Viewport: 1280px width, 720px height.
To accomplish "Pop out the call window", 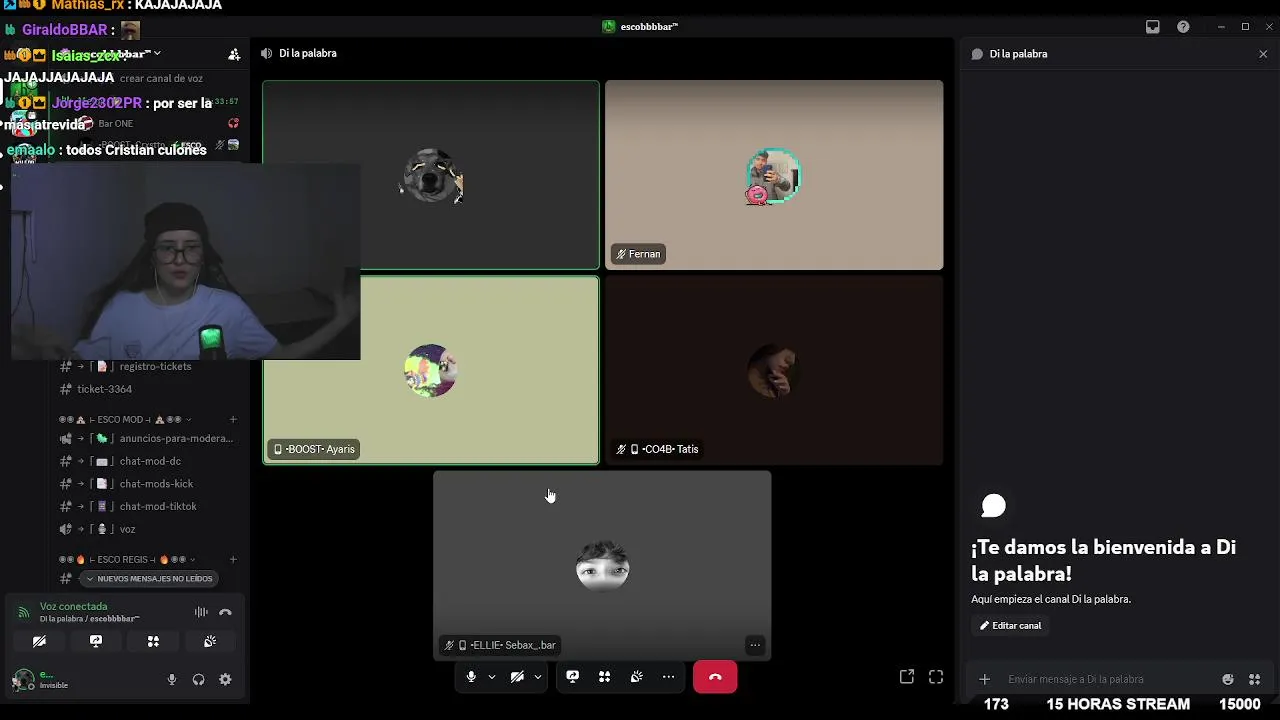I will [x=907, y=677].
